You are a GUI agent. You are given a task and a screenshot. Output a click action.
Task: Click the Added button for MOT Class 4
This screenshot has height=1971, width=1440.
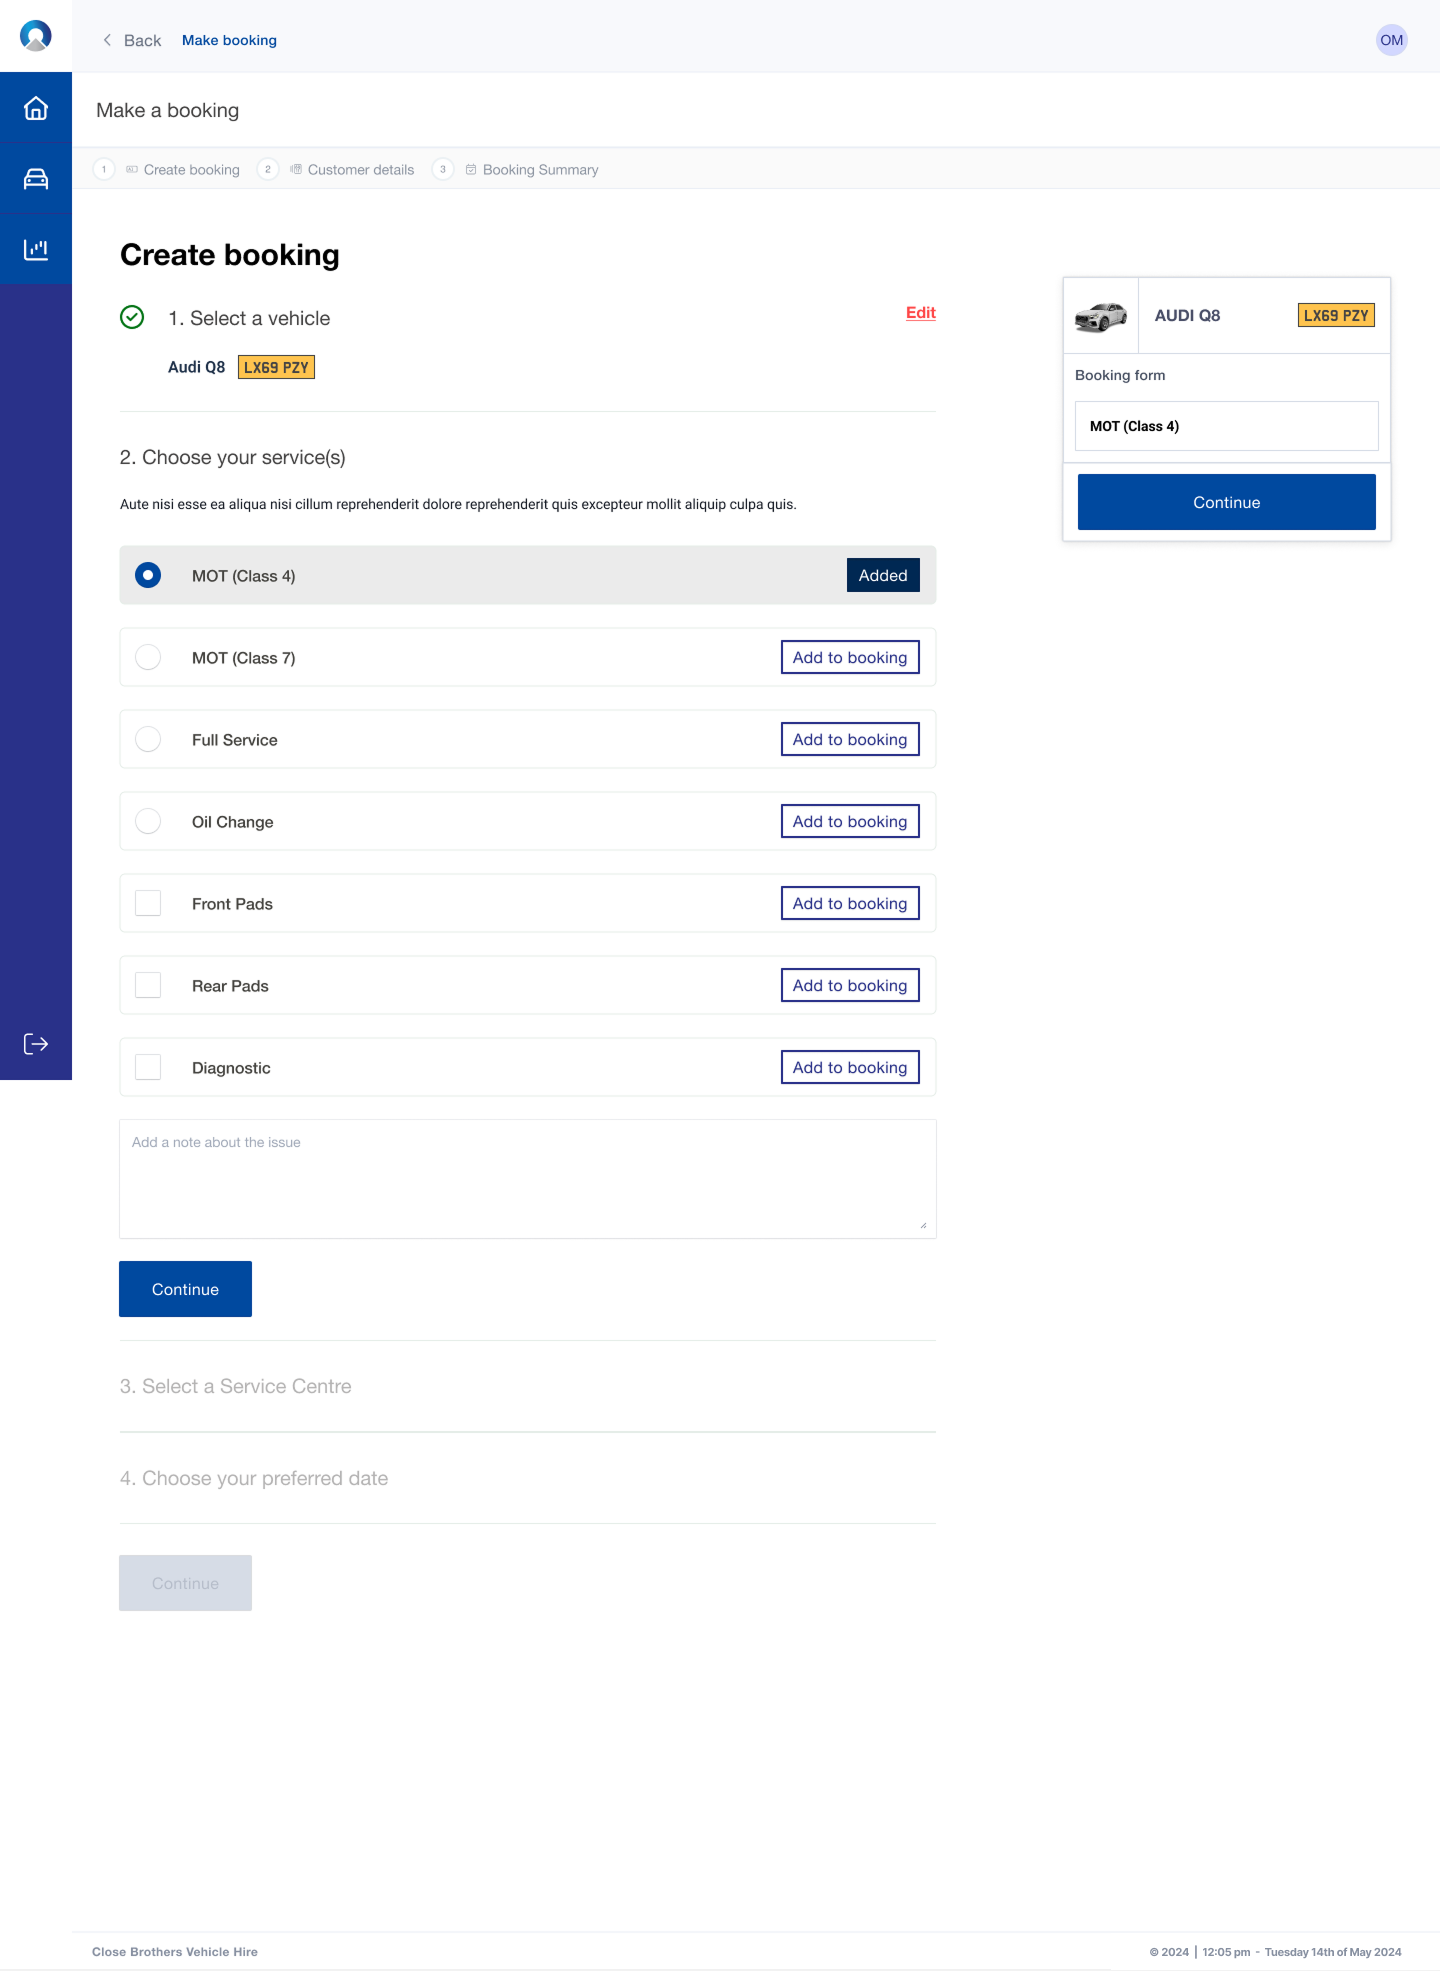[x=883, y=575]
